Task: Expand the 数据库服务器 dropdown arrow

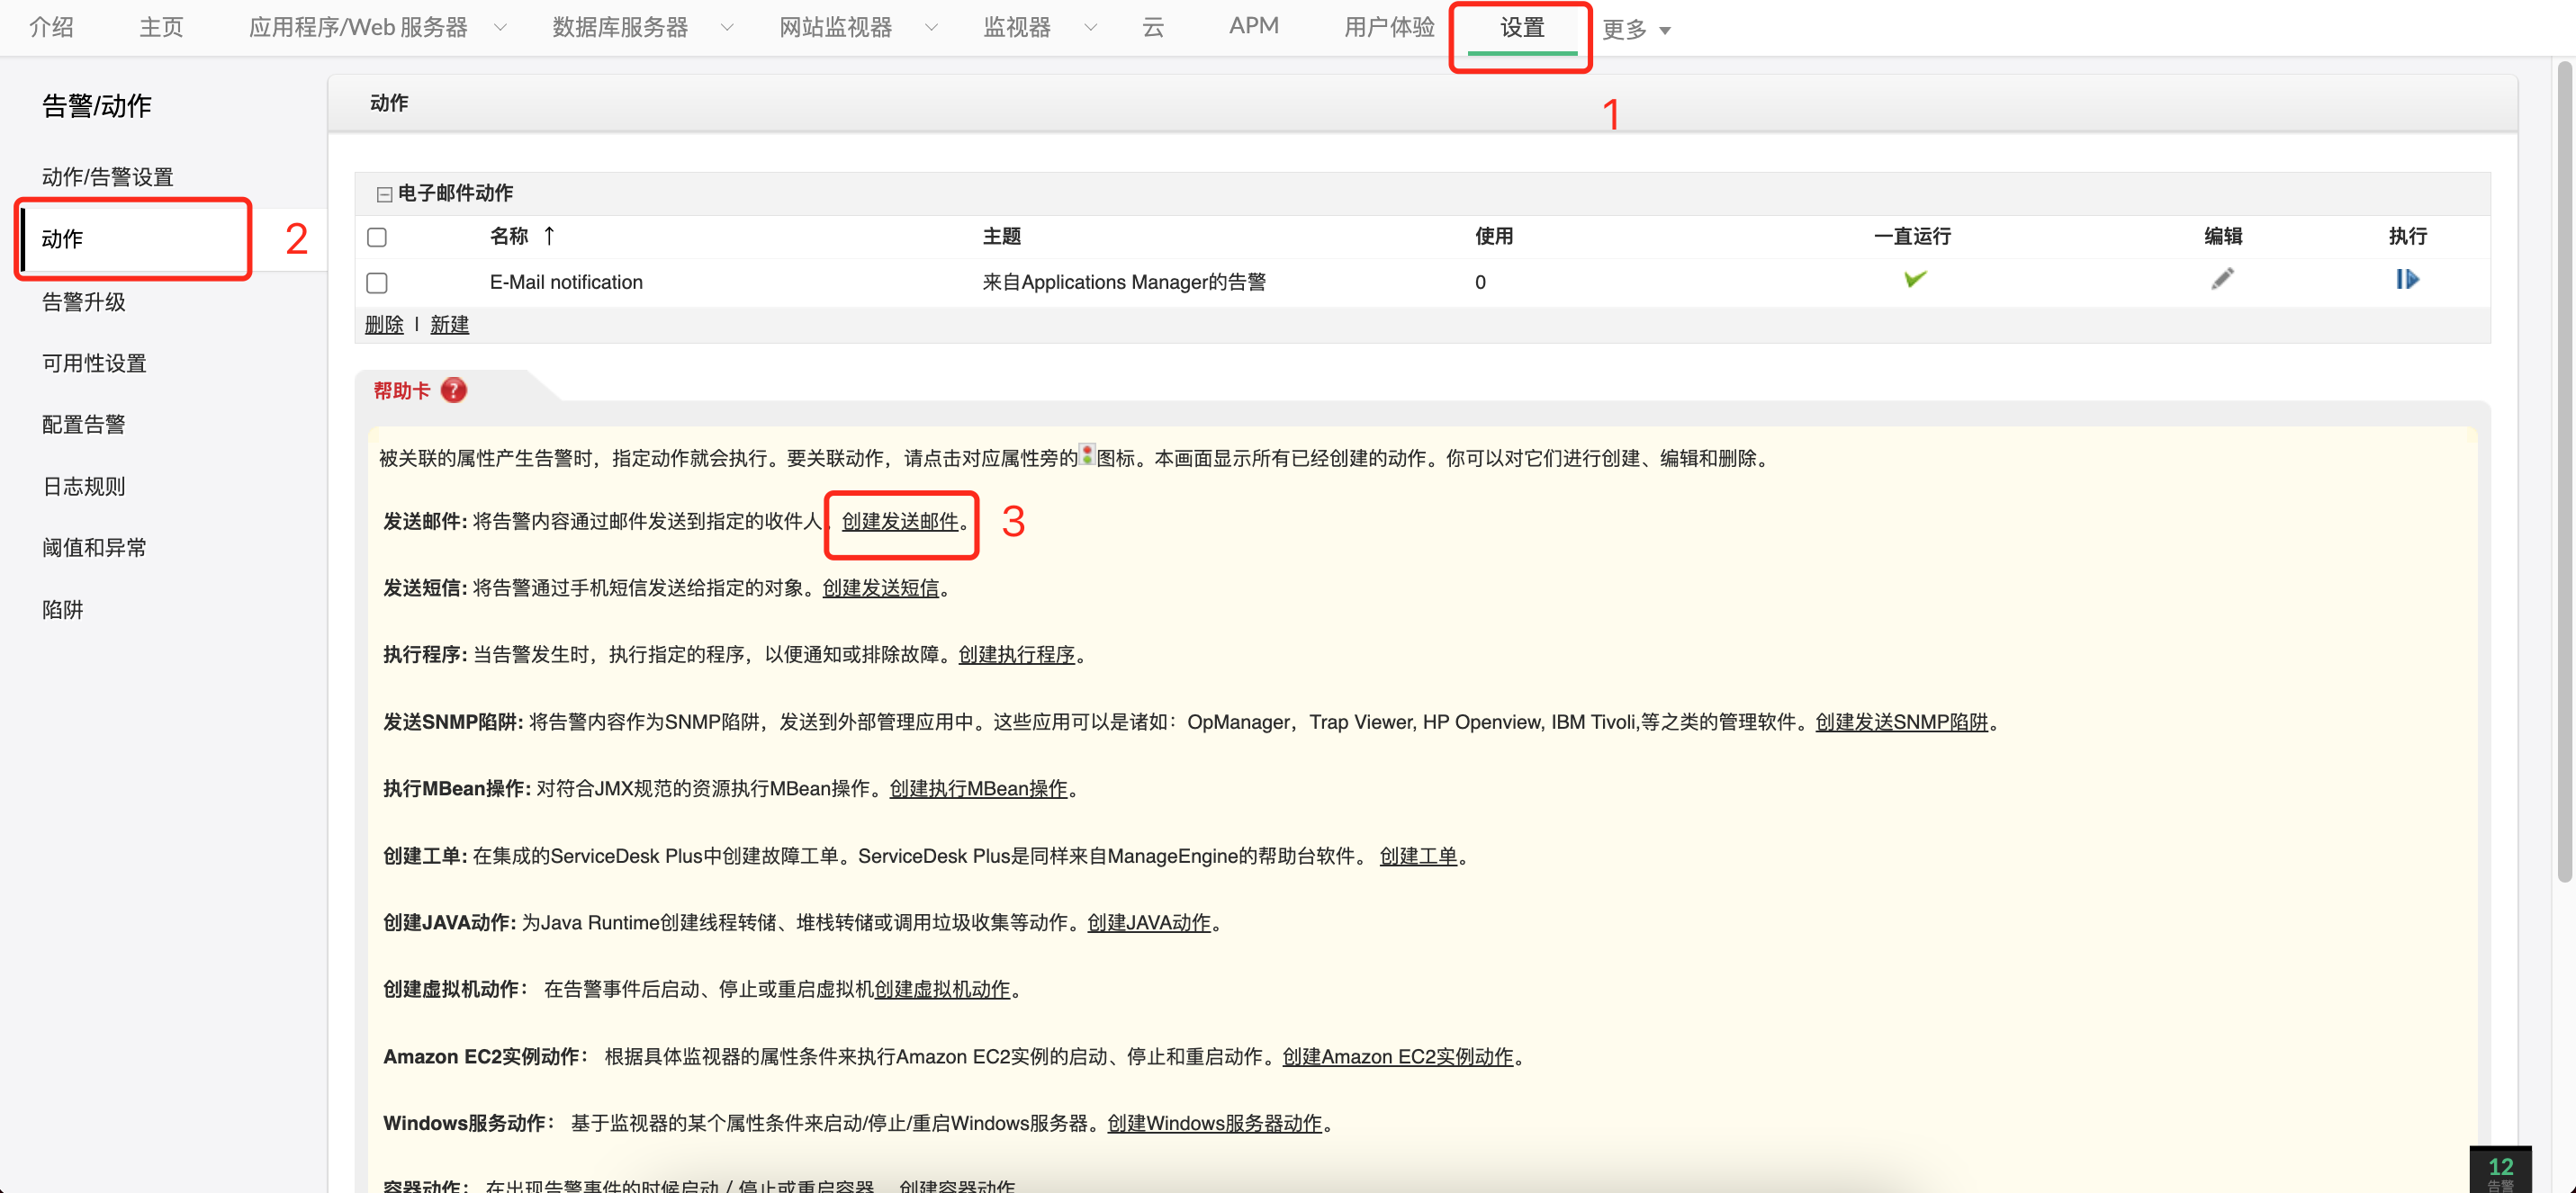Action: 727,28
